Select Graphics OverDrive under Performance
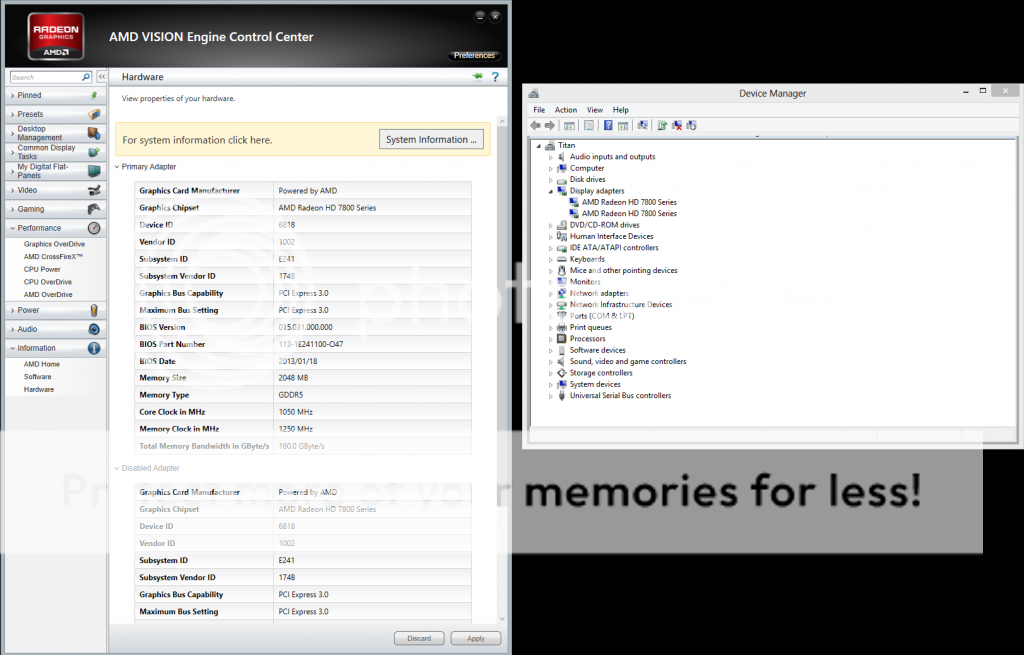1024x655 pixels. pos(54,244)
